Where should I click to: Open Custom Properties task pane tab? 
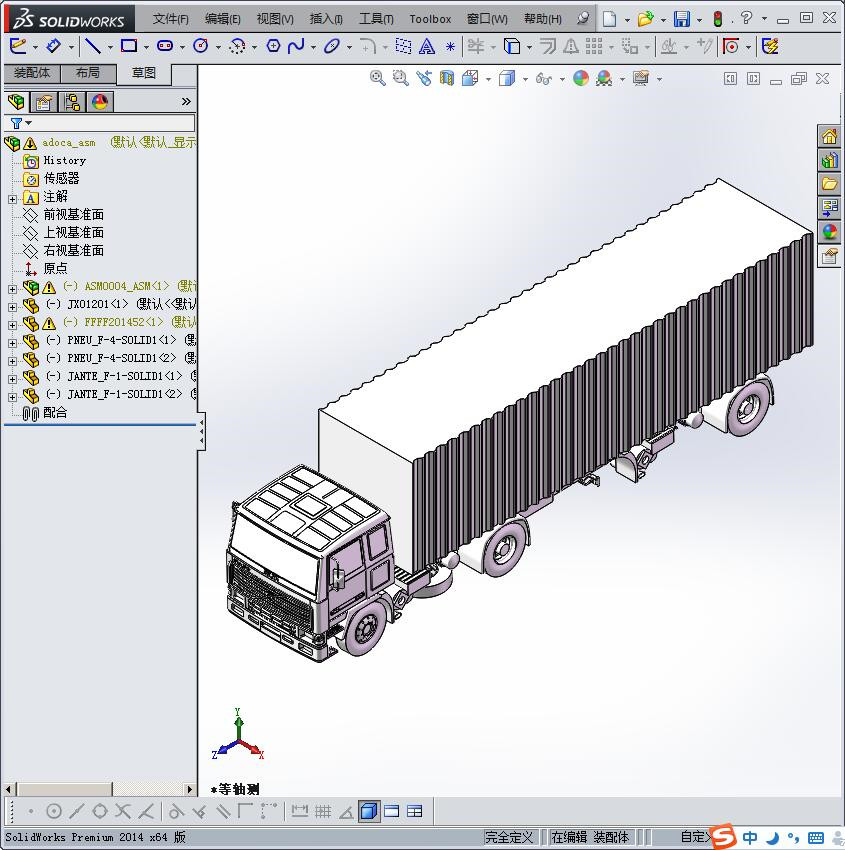click(x=829, y=256)
